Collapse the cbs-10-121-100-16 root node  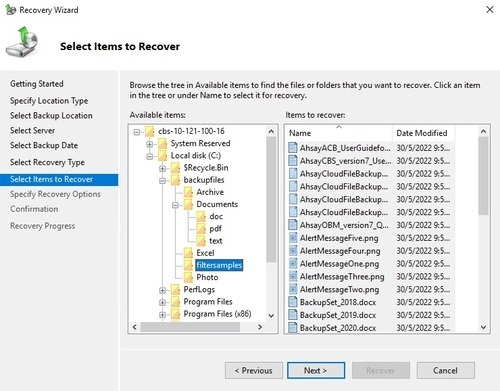[137, 132]
